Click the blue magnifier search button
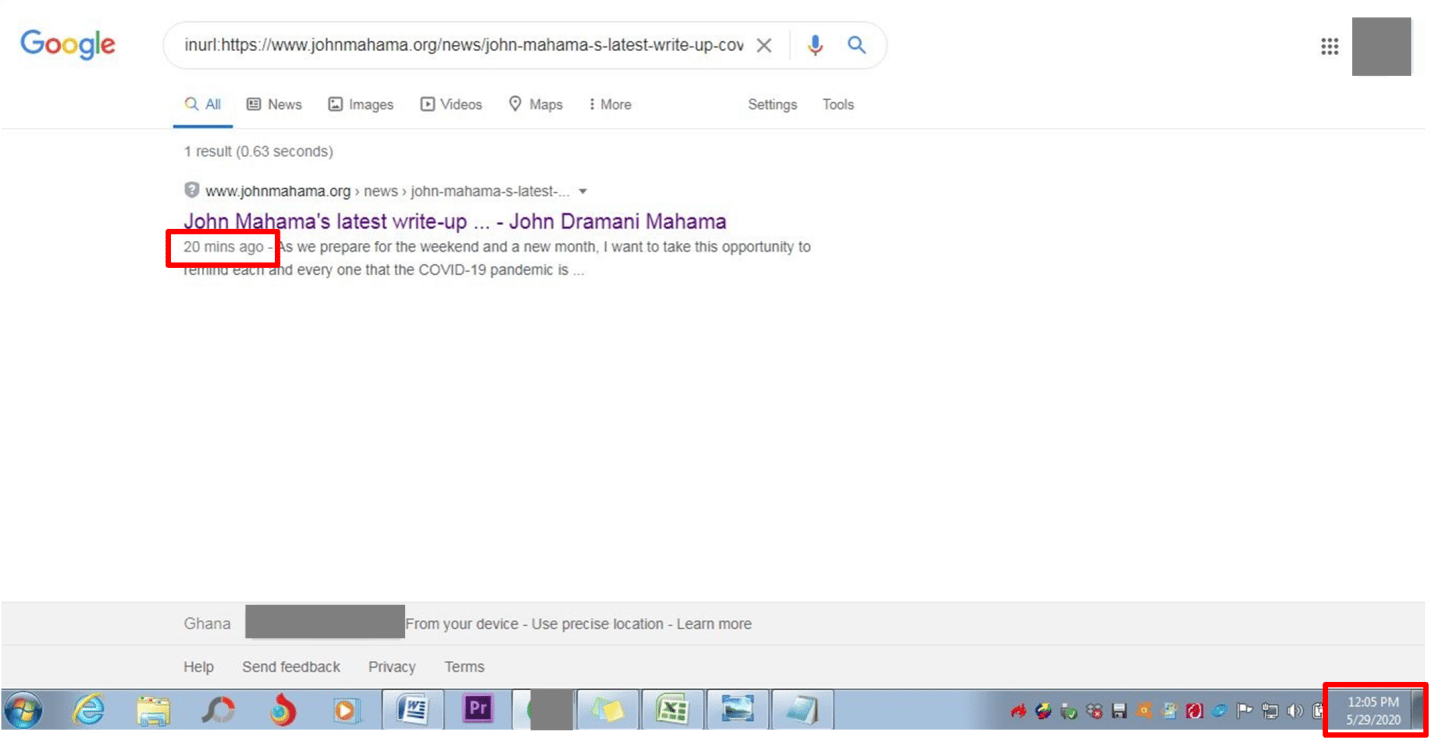 coord(857,45)
